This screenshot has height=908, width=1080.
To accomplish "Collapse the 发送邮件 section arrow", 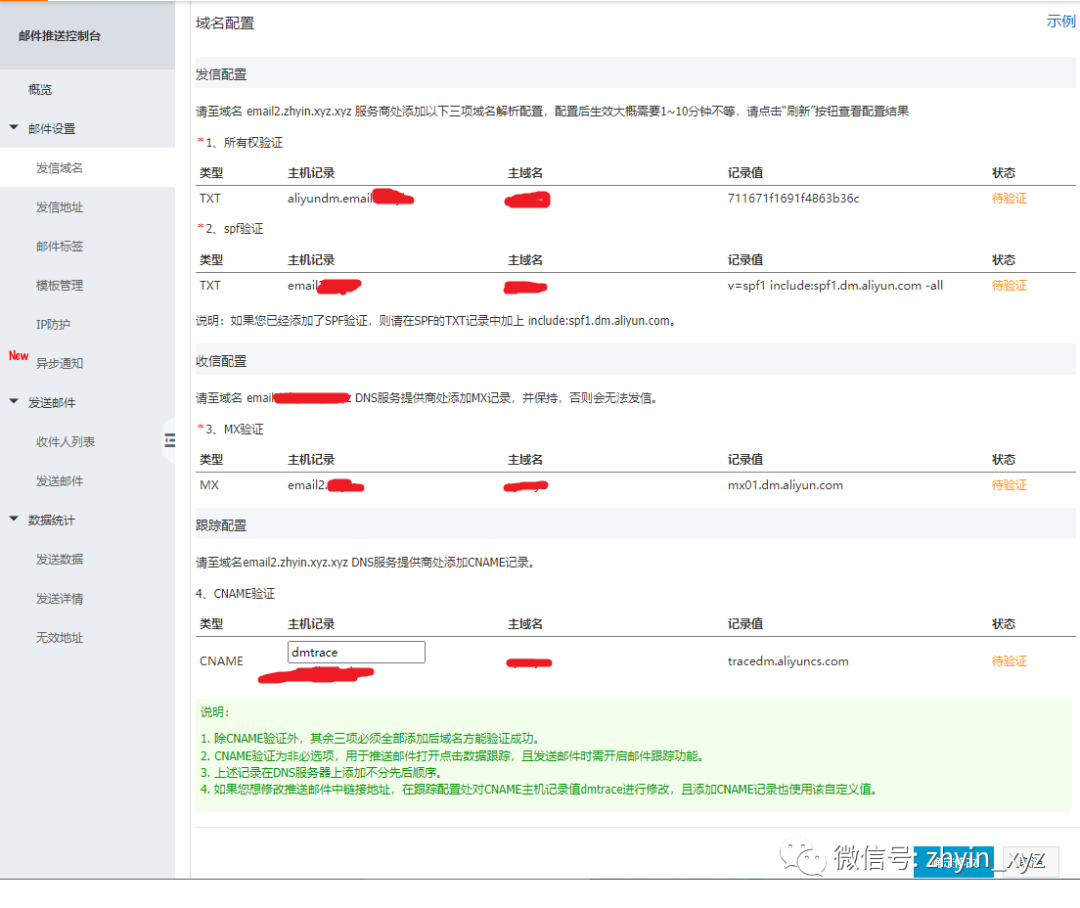I will pos(14,402).
